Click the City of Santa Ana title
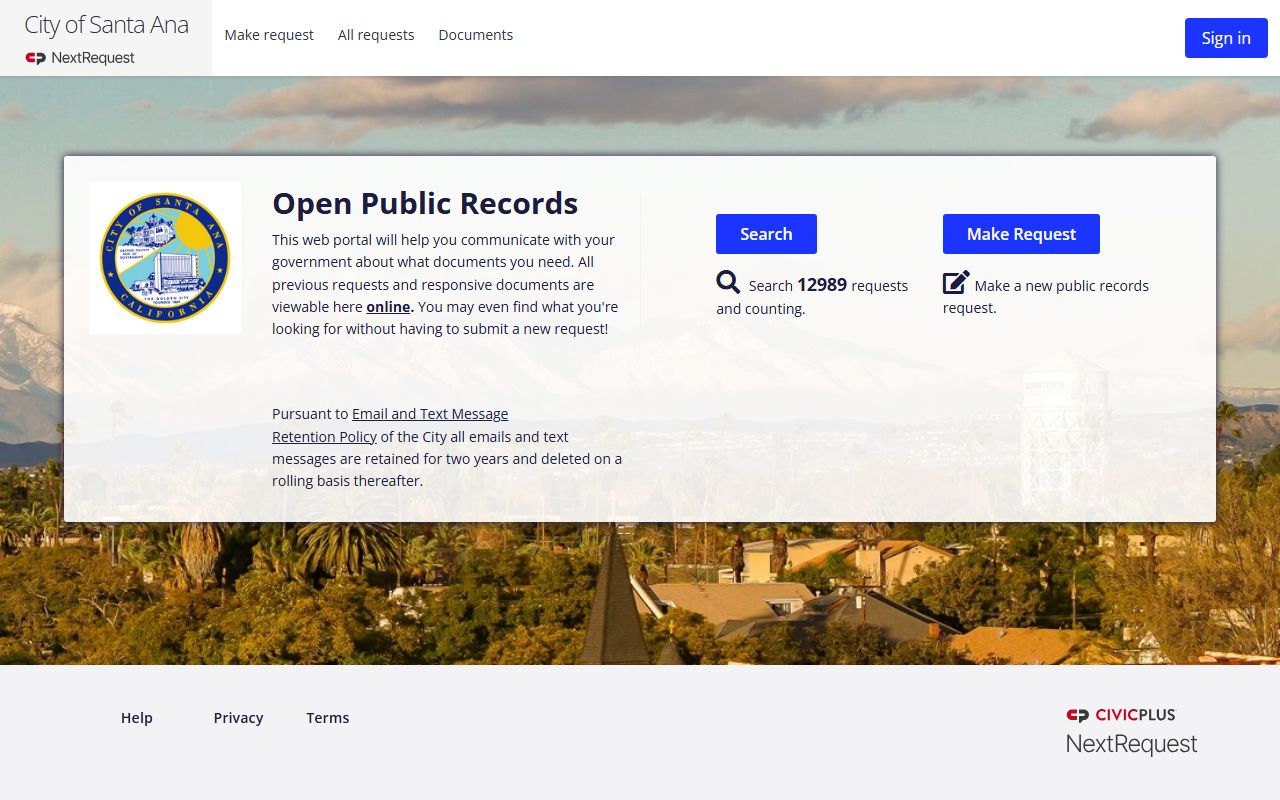The image size is (1280, 800). 106,25
